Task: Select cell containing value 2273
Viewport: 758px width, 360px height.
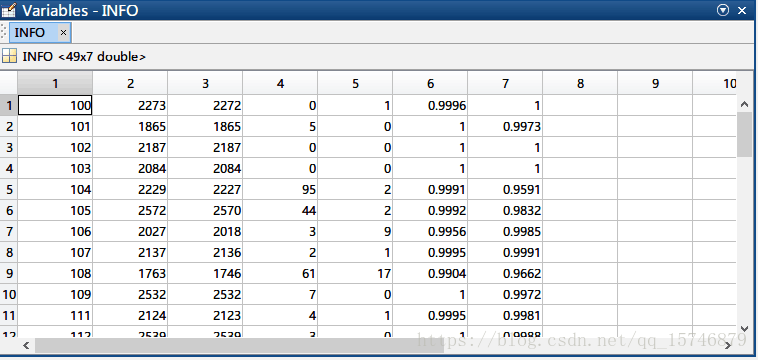Action: pos(130,105)
